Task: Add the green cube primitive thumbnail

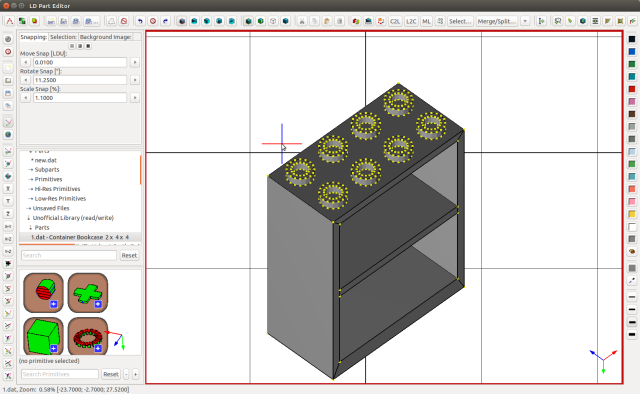Action: pyautogui.click(x=43, y=336)
